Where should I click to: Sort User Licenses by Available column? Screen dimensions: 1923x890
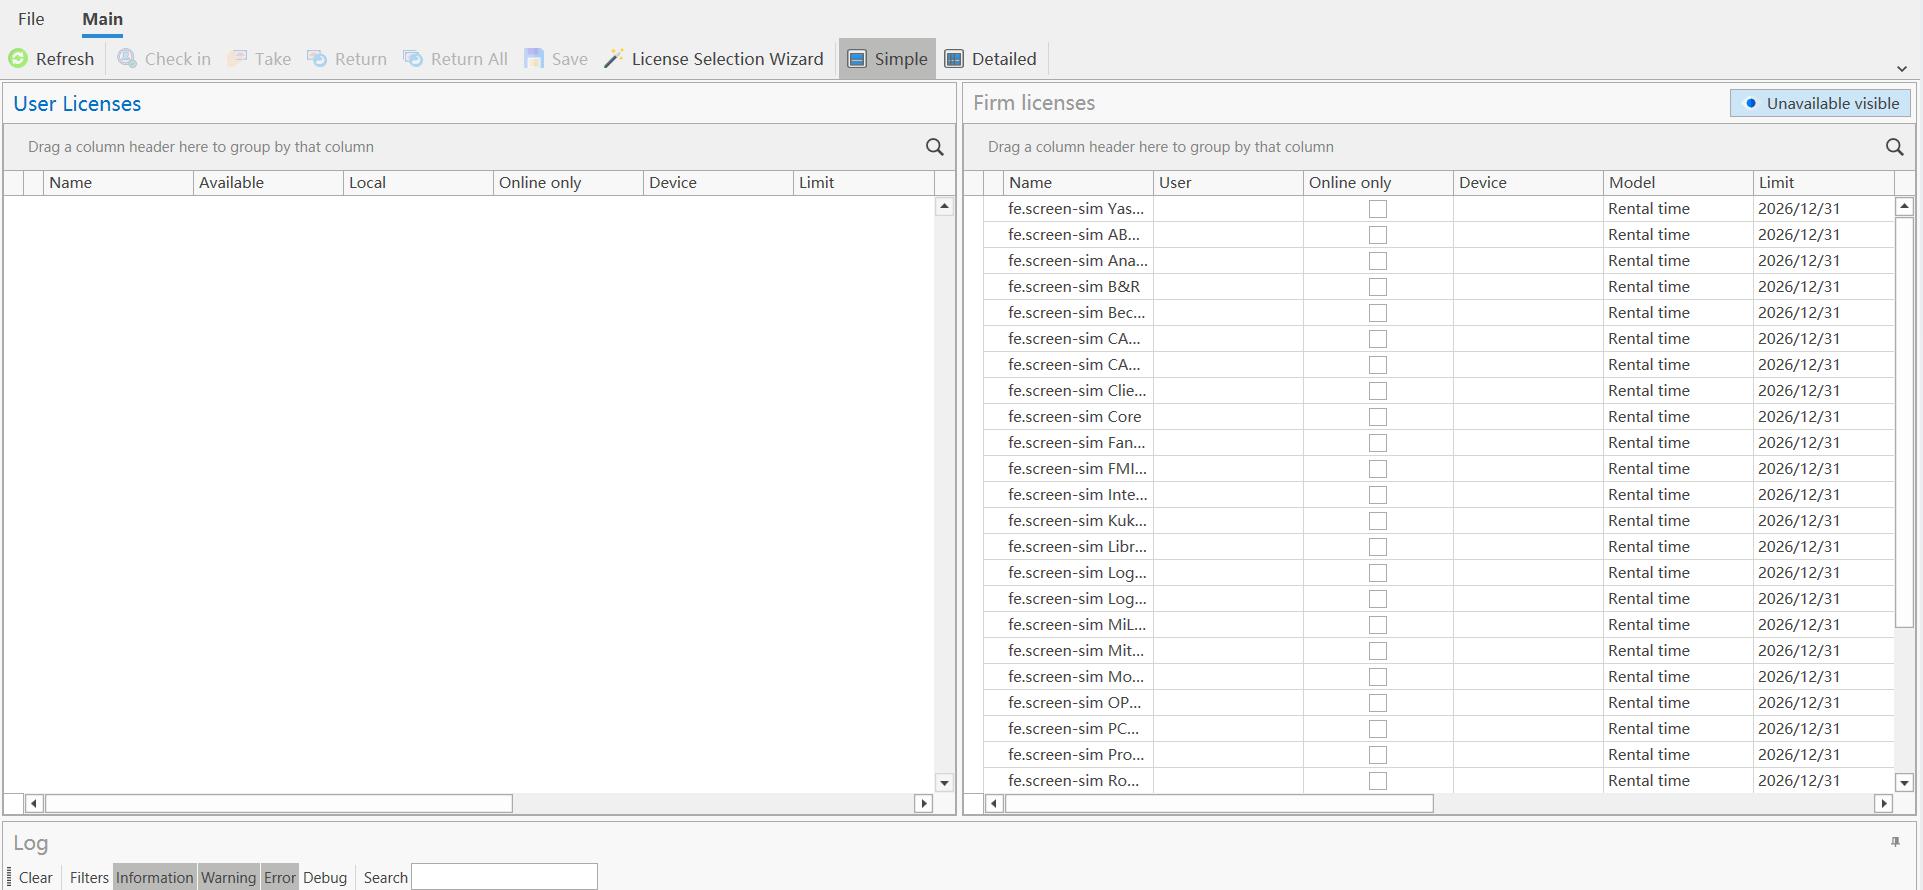coord(268,183)
